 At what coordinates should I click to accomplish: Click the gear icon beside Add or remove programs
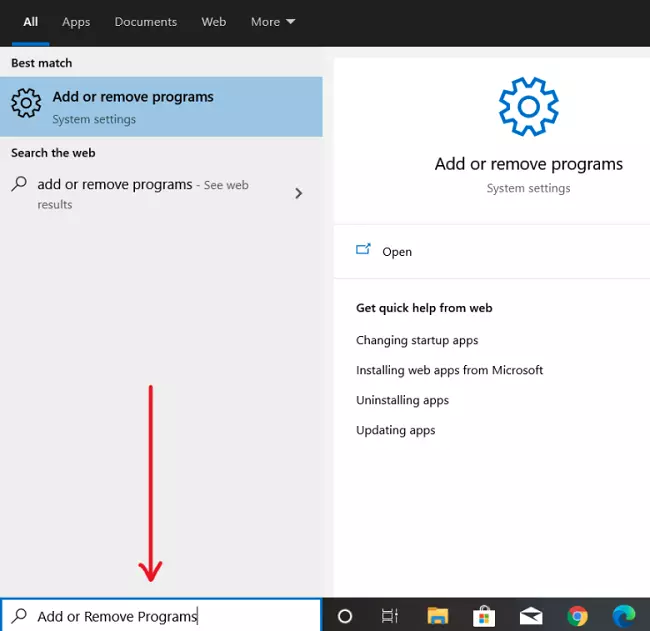(26, 103)
